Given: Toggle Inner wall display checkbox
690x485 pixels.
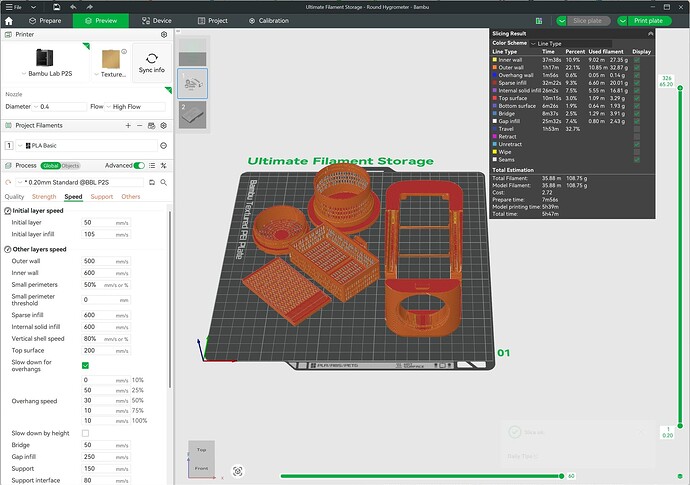Looking at the screenshot, I should (637, 60).
